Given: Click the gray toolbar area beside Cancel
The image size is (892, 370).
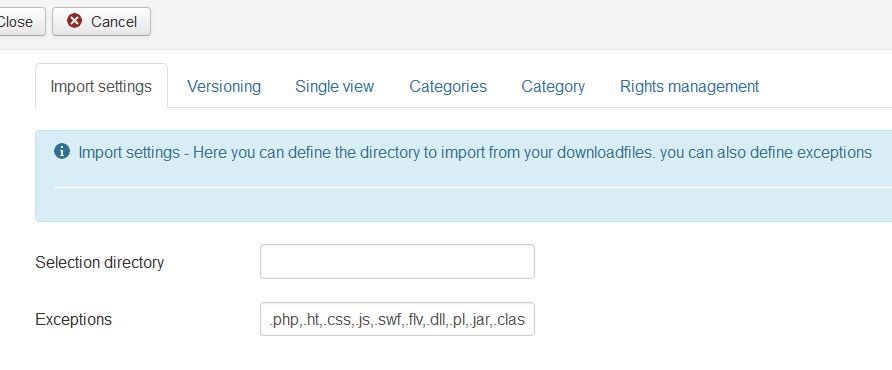Looking at the screenshot, I should [x=512, y=23].
